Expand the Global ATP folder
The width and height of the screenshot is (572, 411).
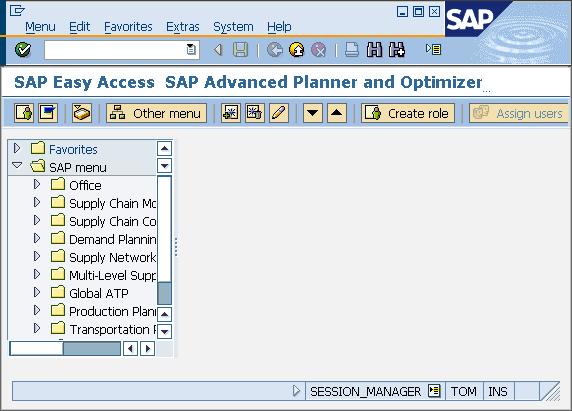36,292
